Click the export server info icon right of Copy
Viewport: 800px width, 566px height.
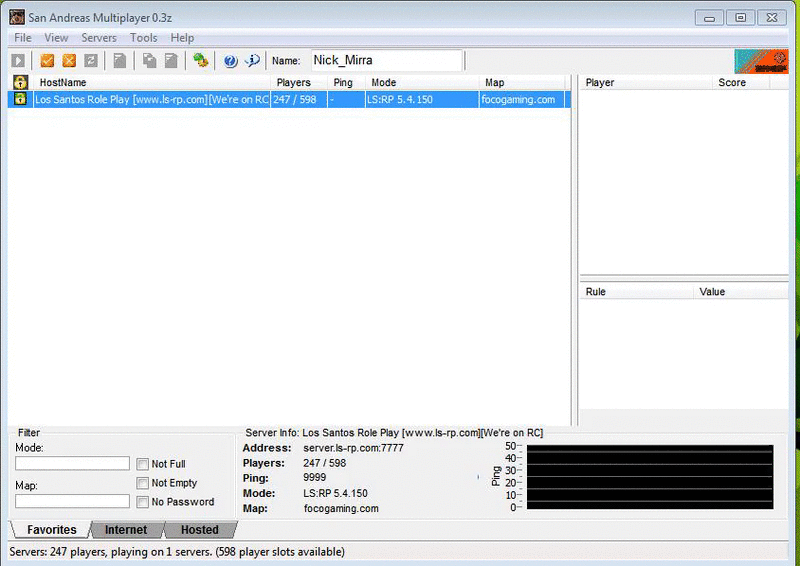(171, 61)
